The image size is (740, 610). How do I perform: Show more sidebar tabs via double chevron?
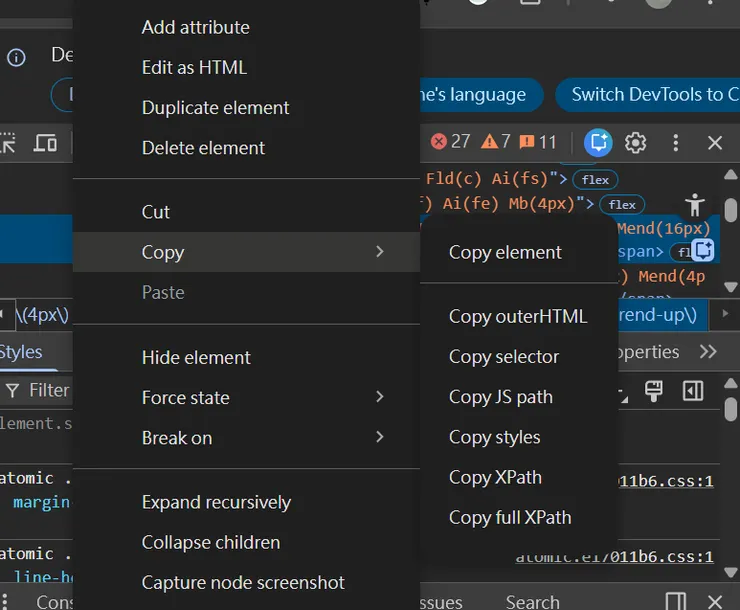708,352
